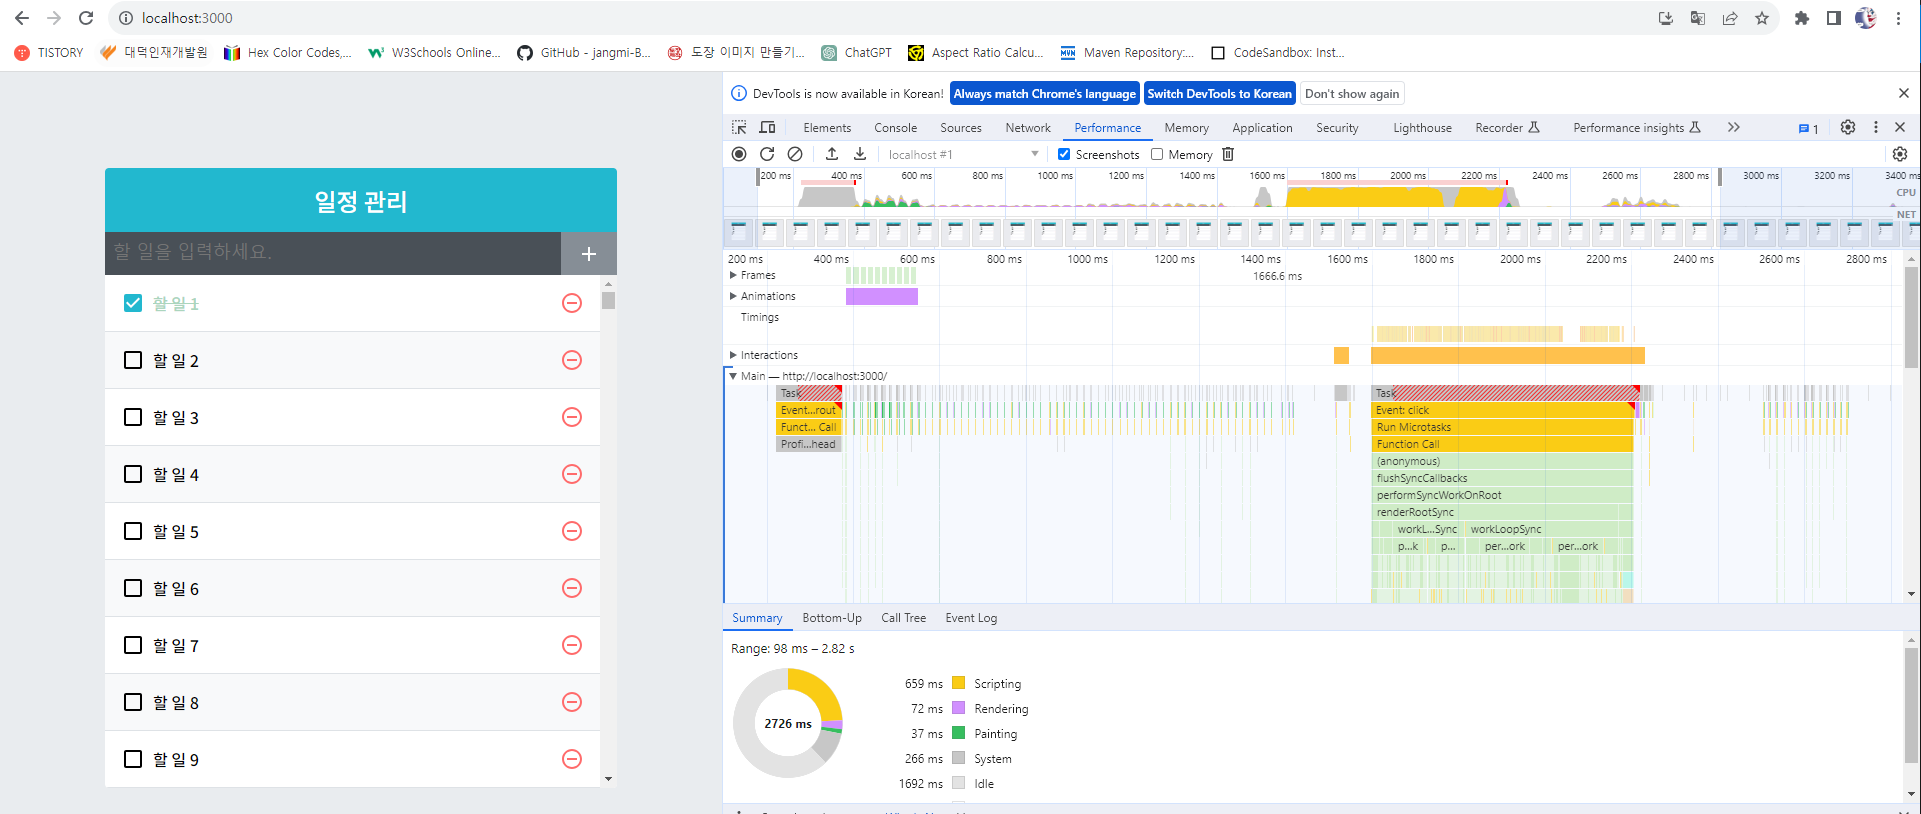
Task: Click Switch DevTools to Korean button
Action: click(1220, 94)
